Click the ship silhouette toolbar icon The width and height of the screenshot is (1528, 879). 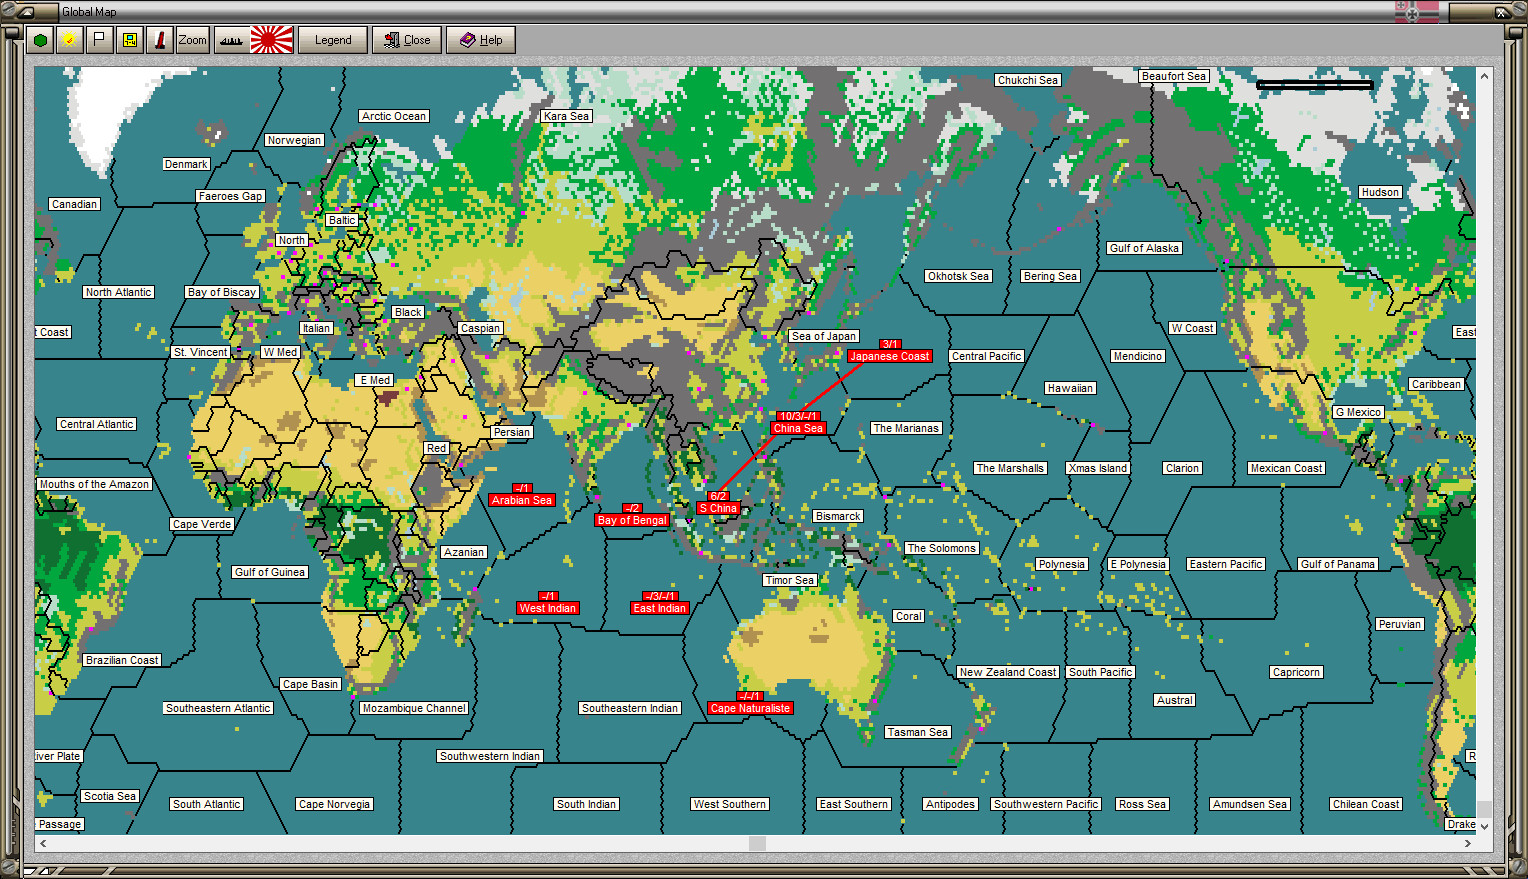[231, 40]
